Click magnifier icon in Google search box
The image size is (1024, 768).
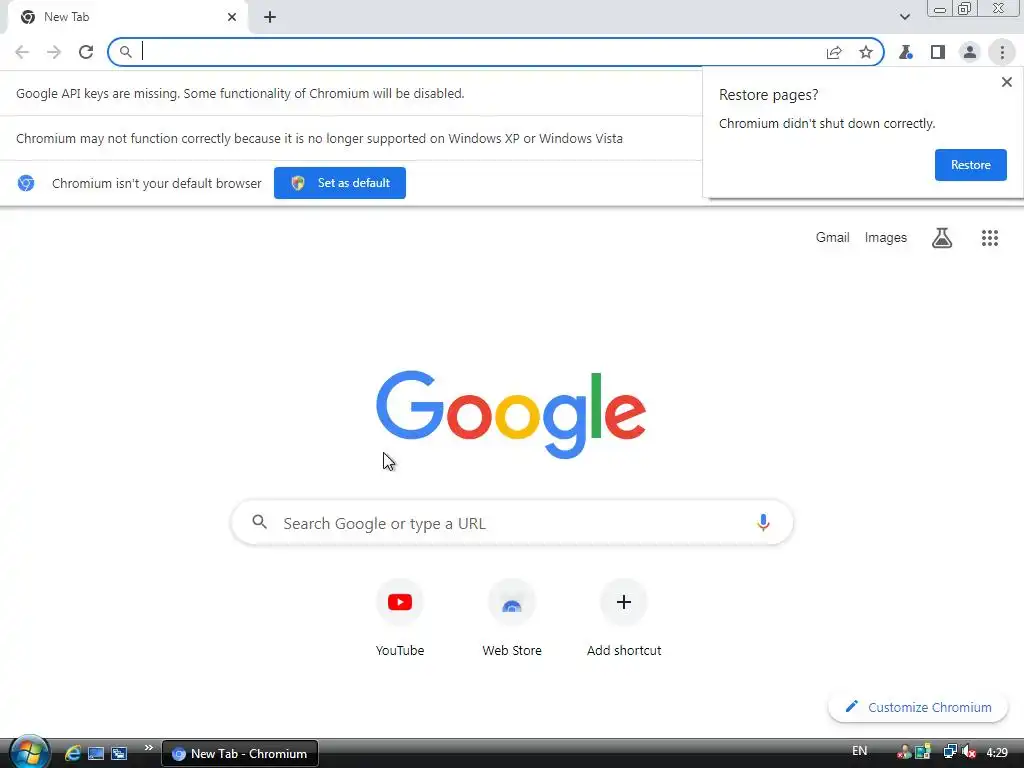(x=259, y=522)
